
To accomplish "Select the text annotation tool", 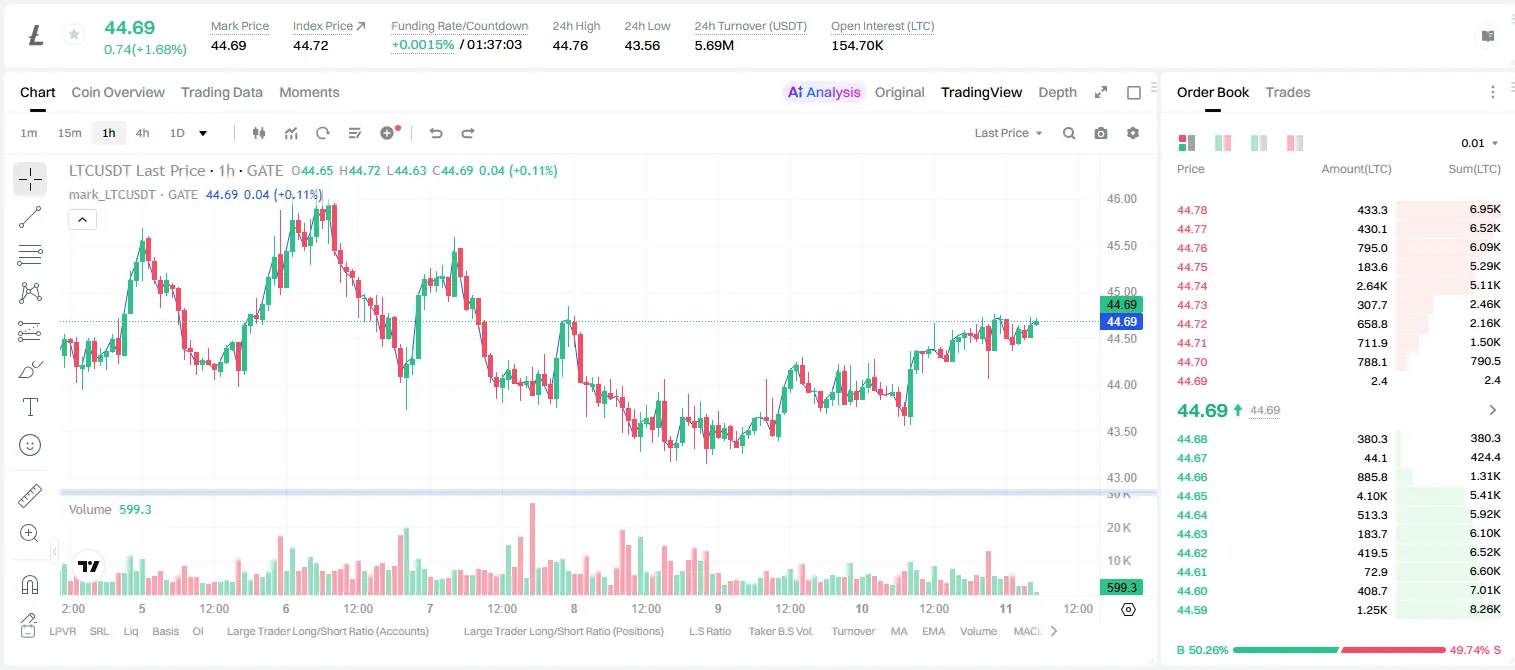I will pos(30,407).
